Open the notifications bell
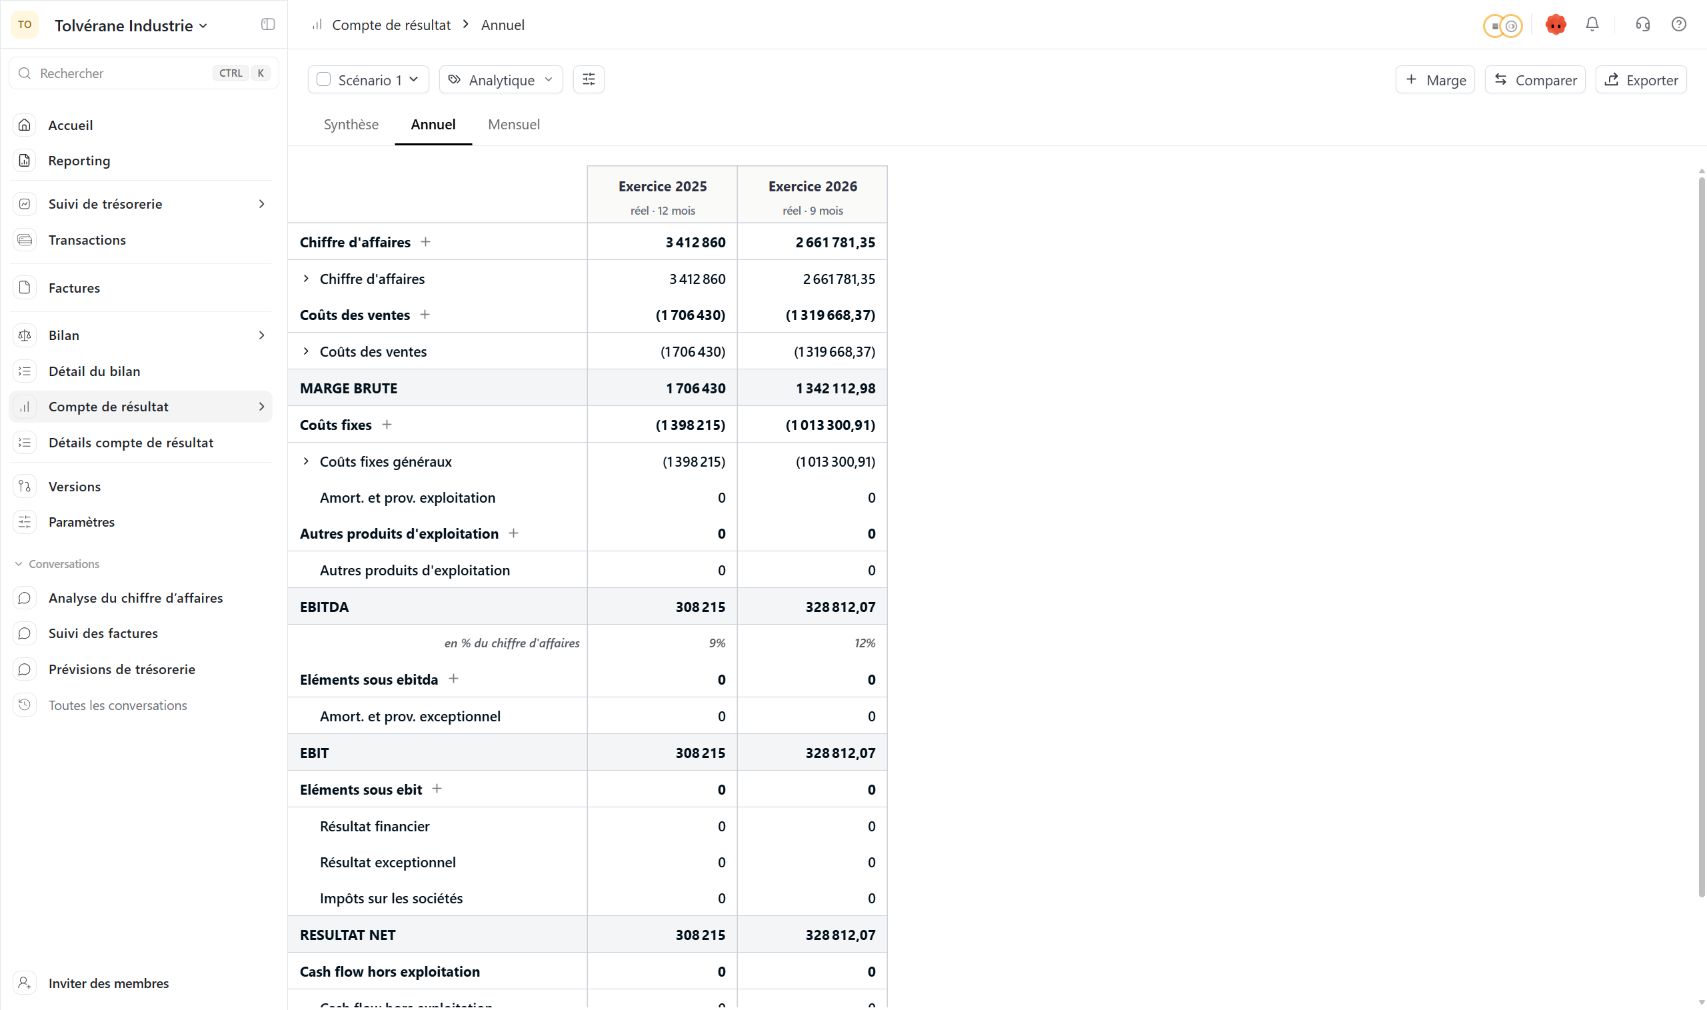The image size is (1707, 1010). click(x=1592, y=25)
